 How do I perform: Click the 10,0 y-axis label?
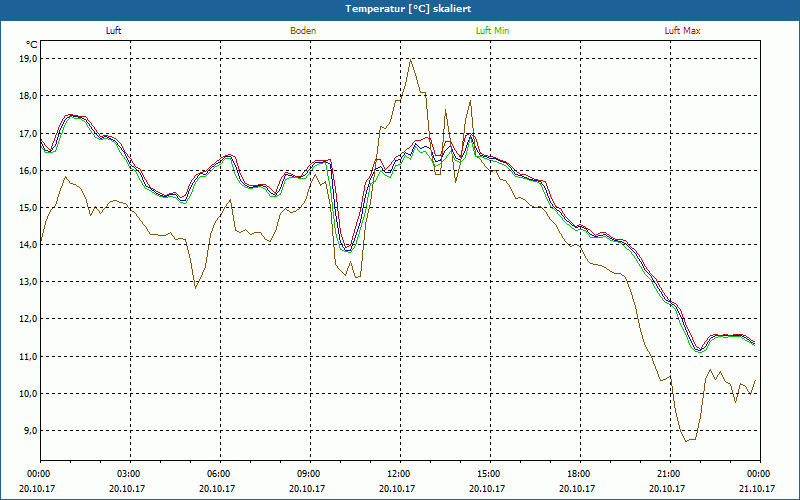click(29, 394)
